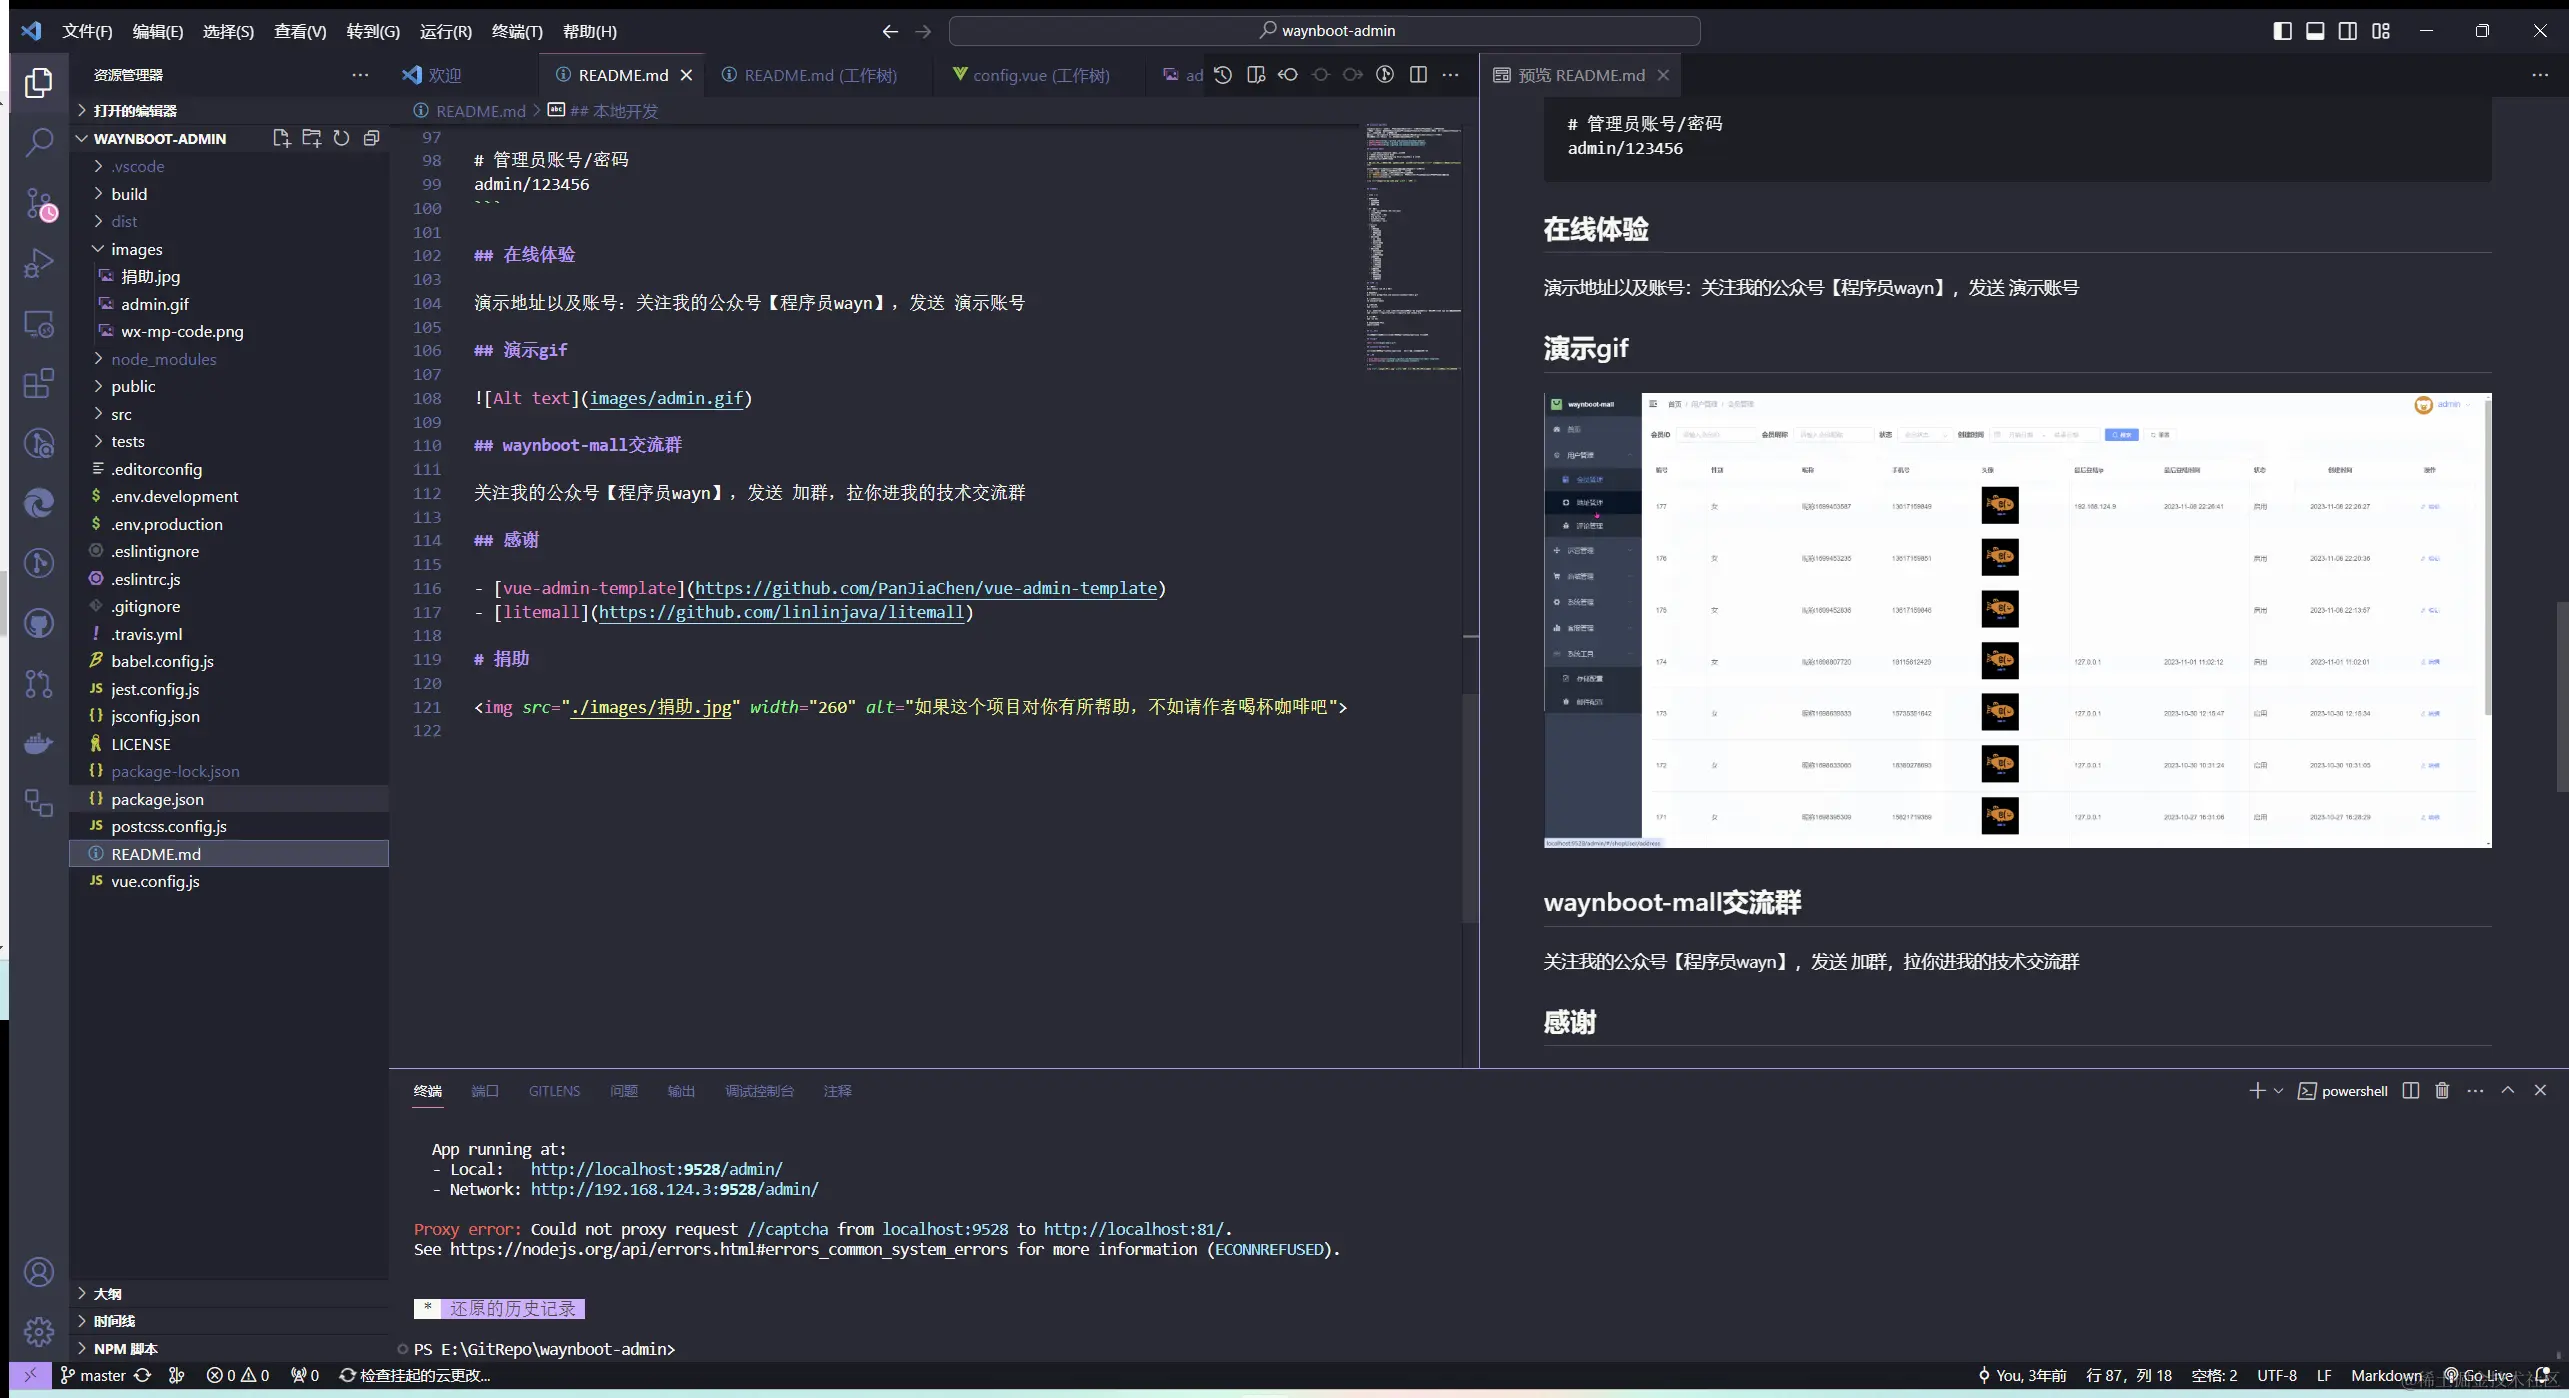Close the README.md preview tab
Viewport: 2569px width, 1398px height.
click(x=1663, y=75)
